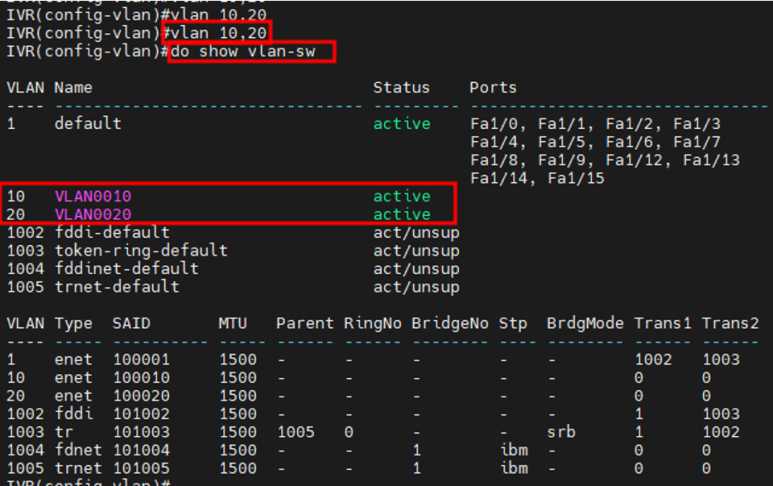
Task: Click the 'tr' type for VLAN 1003
Action: pyautogui.click(x=64, y=432)
